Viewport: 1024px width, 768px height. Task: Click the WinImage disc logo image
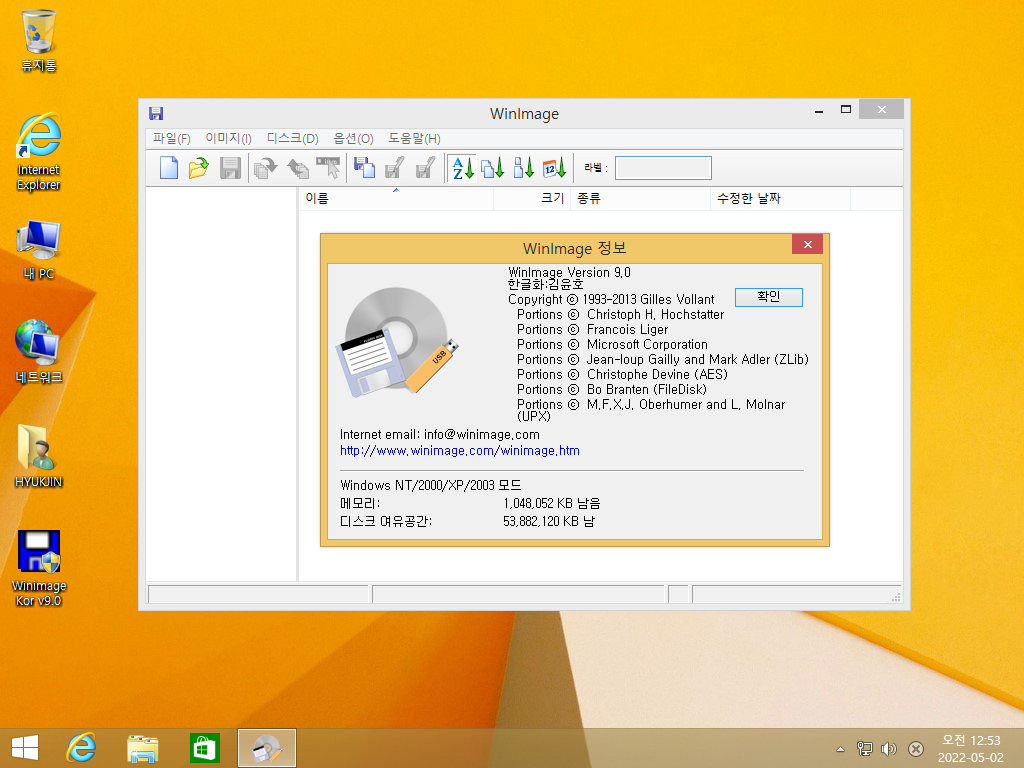click(x=396, y=341)
